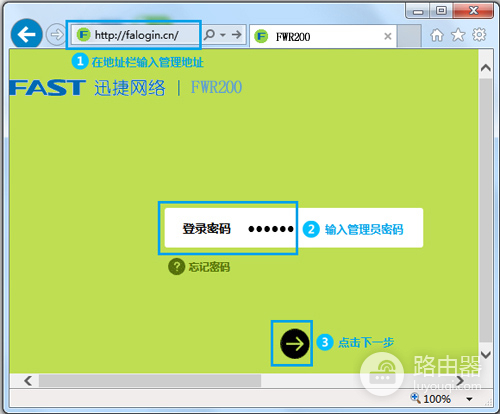Expand the 100% zoom level dropdown

469,399
